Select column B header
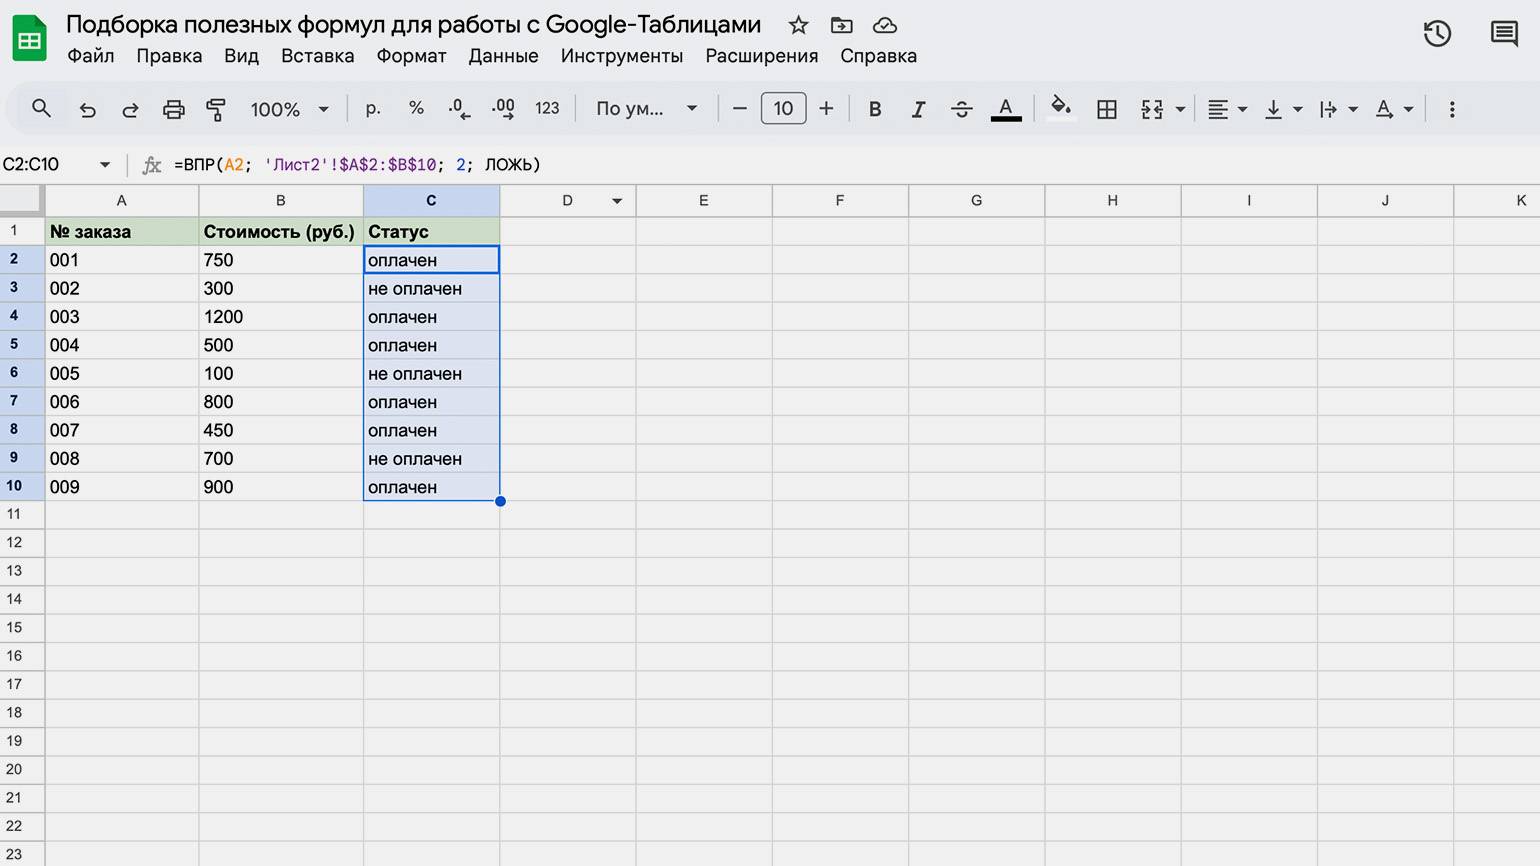Screen dimensions: 1540x866 coord(281,201)
